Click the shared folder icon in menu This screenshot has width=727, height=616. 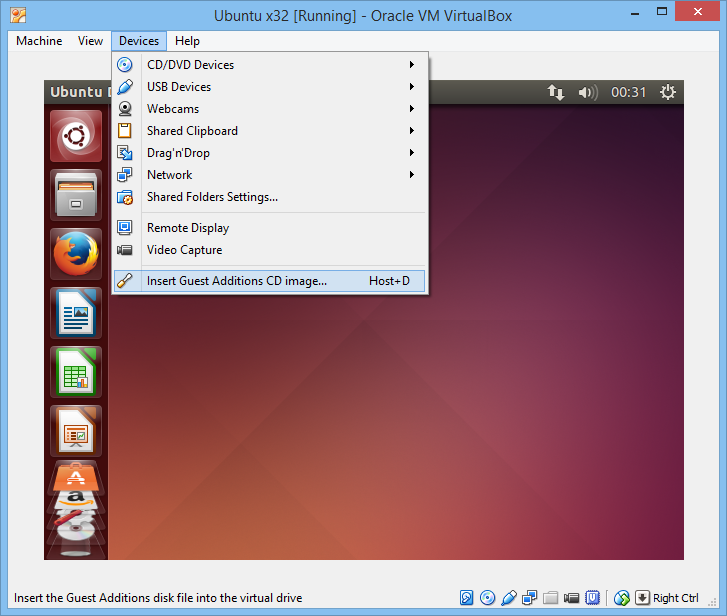(125, 197)
